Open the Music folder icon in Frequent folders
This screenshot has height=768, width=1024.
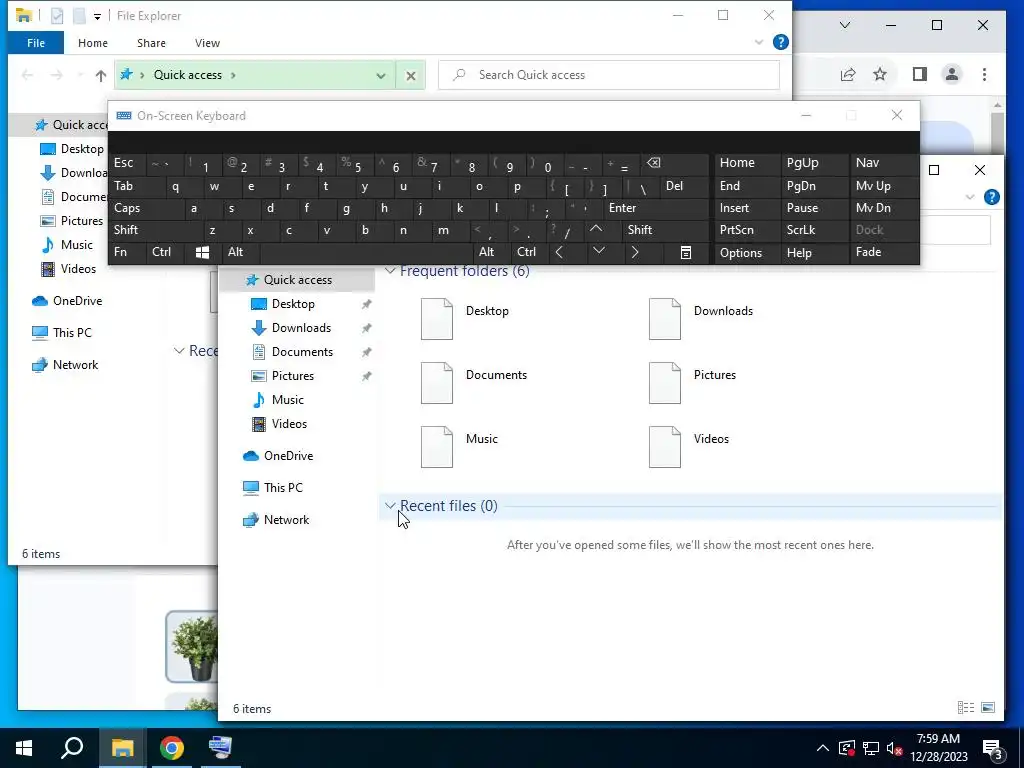click(437, 447)
